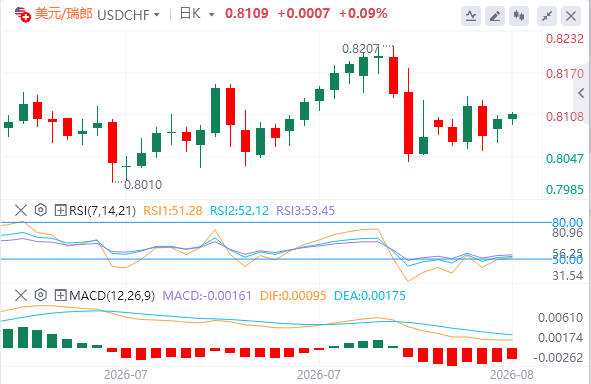Click the 0.8109 current price
The image size is (591, 384).
point(247,14)
